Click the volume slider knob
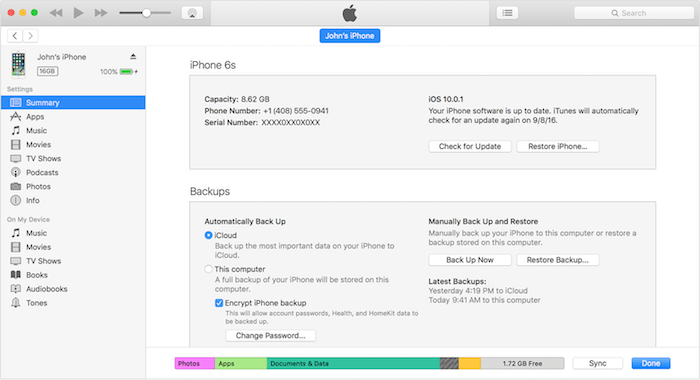Viewport: 700px width, 380px height. coord(146,13)
